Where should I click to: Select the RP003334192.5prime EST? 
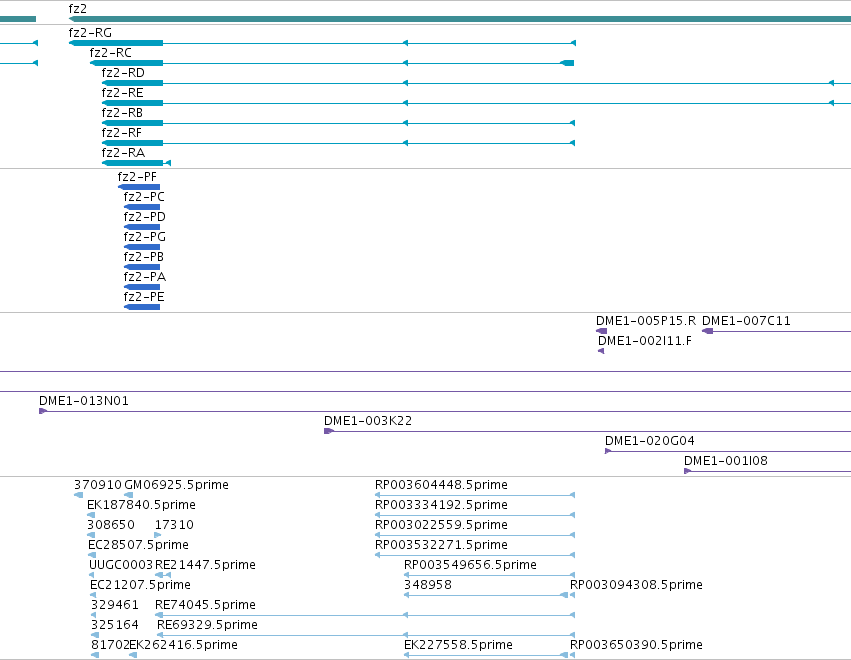pyautogui.click(x=475, y=515)
